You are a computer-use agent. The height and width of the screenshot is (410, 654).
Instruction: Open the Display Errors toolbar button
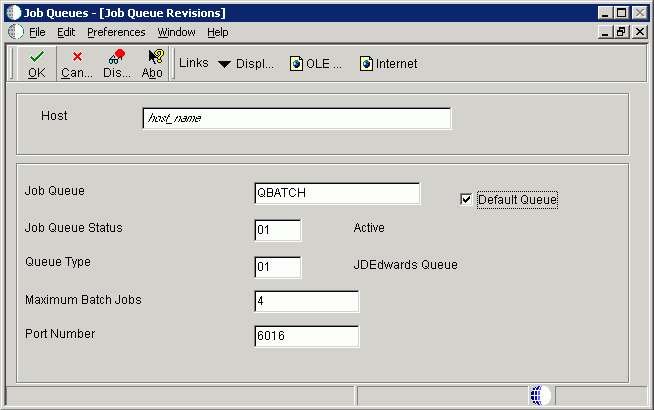[x=117, y=64]
